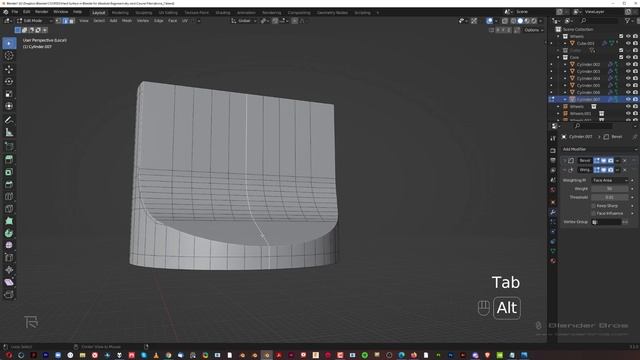Open Object Data properties tab
Screen dimensions: 640x360
553,251
